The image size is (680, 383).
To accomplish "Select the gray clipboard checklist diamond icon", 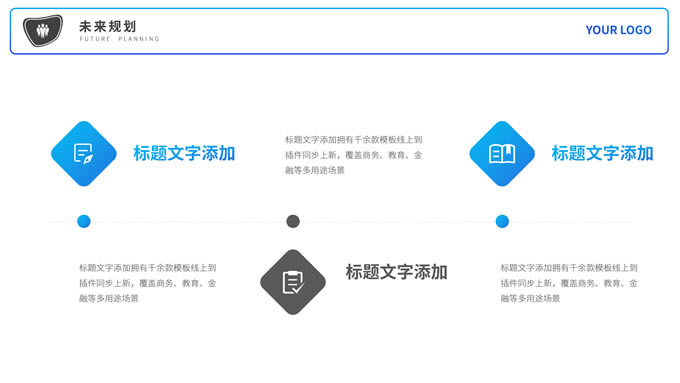I will (293, 282).
